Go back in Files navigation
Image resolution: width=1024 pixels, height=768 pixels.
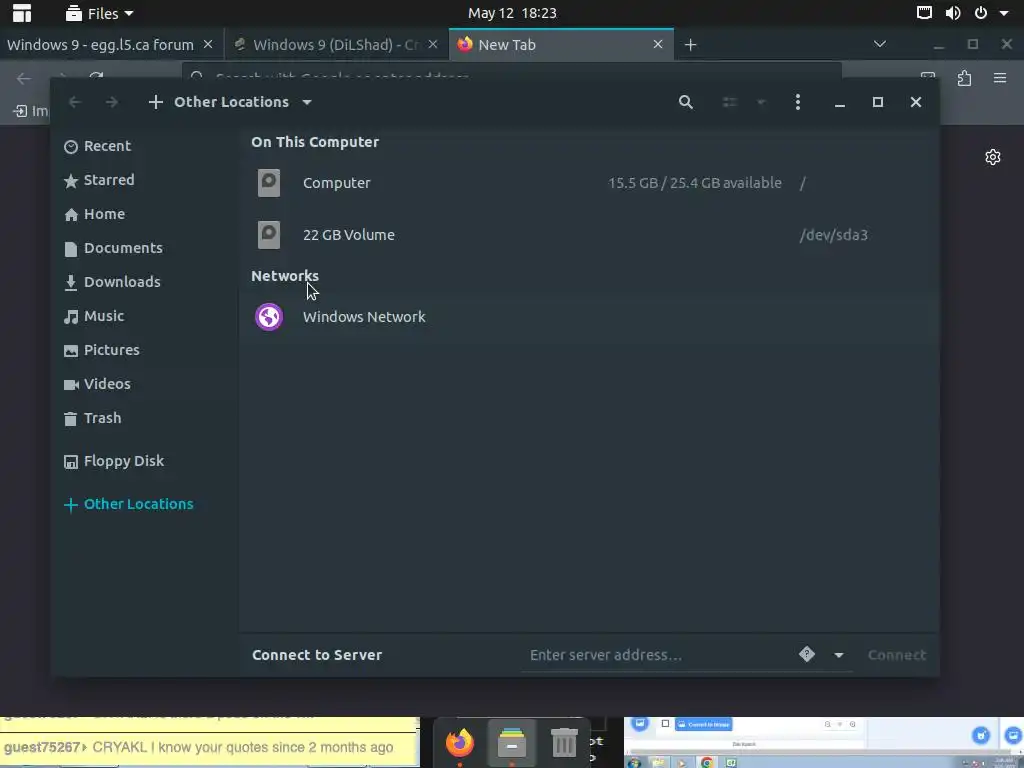[x=74, y=102]
